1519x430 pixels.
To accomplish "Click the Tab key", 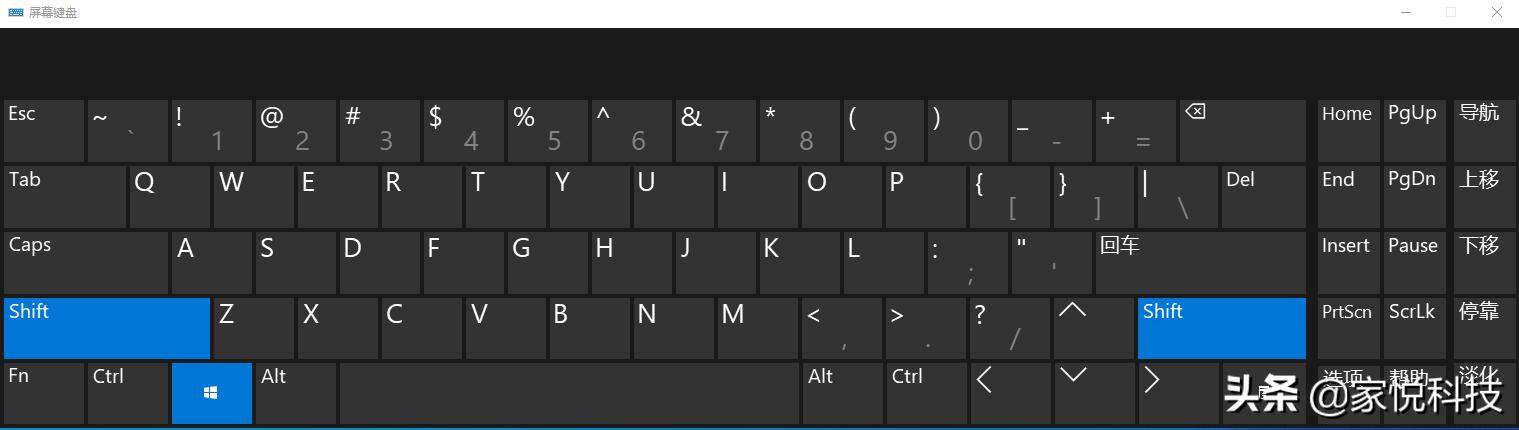I will tap(65, 197).
